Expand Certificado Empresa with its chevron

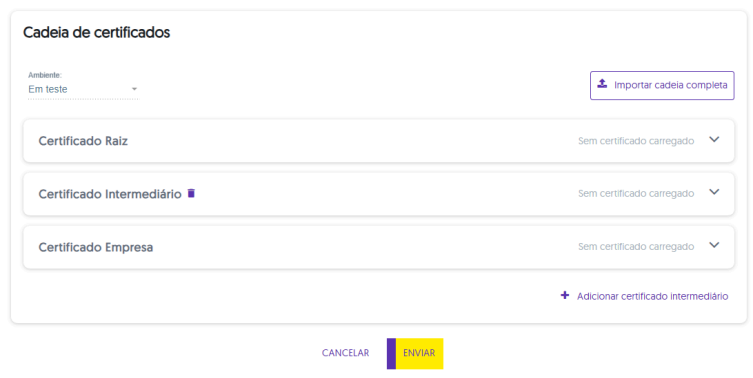point(714,245)
